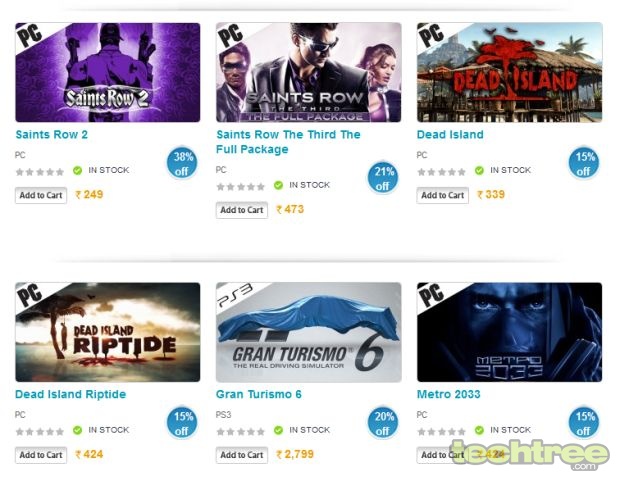Click the Dead Island Riptide cover image

108,332
